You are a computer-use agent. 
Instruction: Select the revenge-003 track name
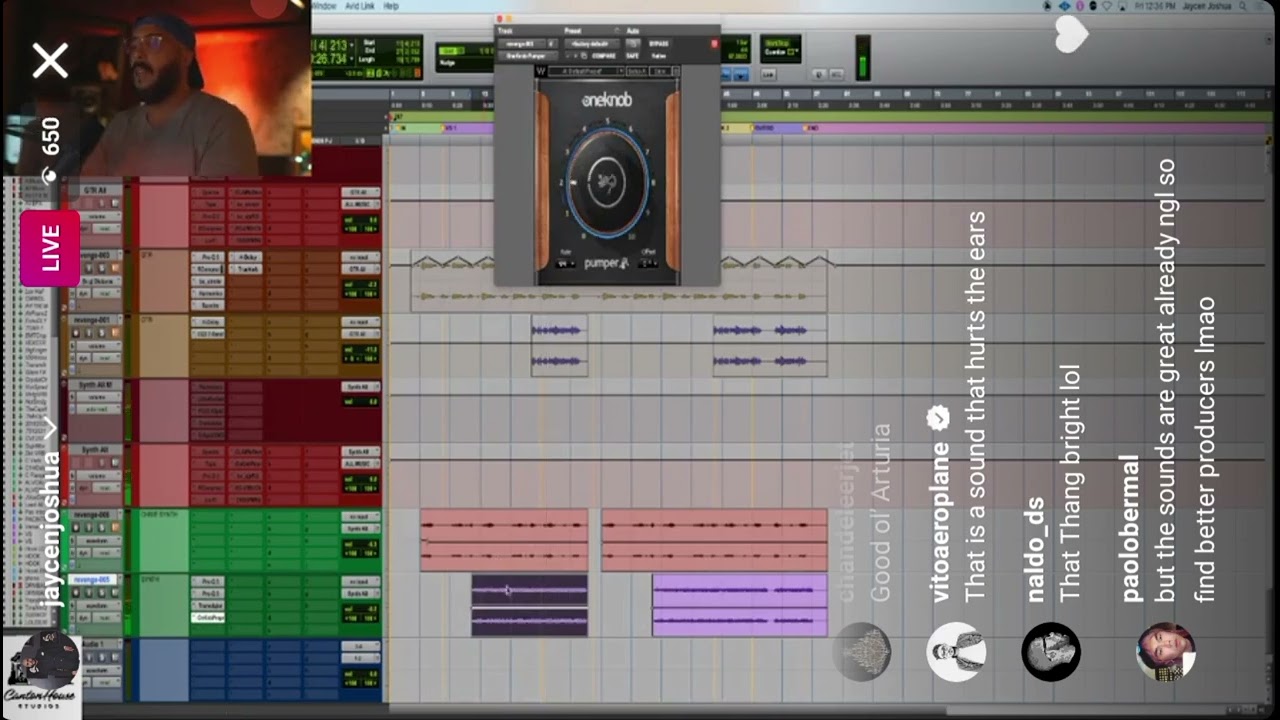[98, 255]
